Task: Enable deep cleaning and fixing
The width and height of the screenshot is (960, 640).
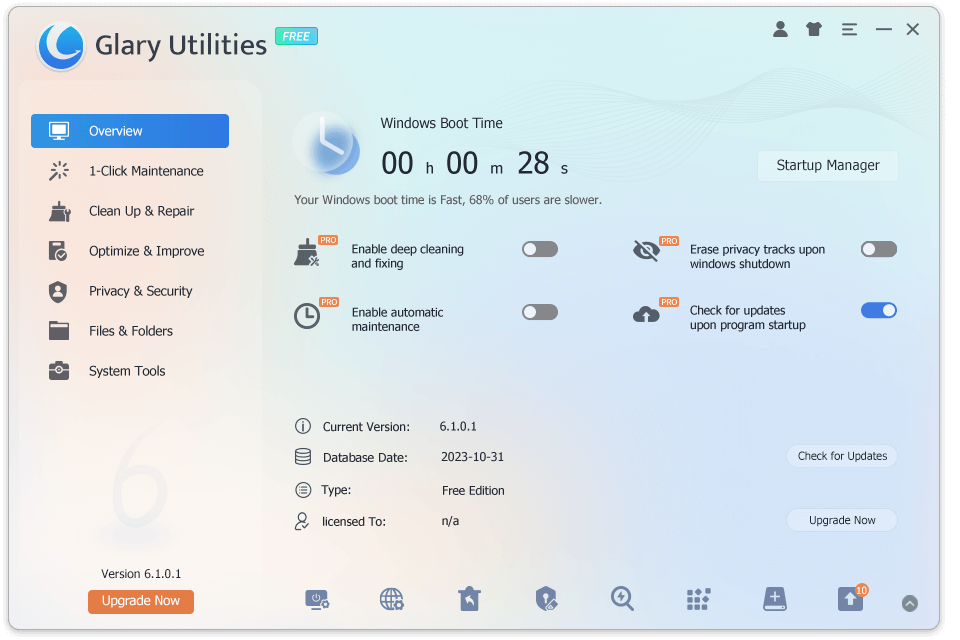Action: [539, 249]
